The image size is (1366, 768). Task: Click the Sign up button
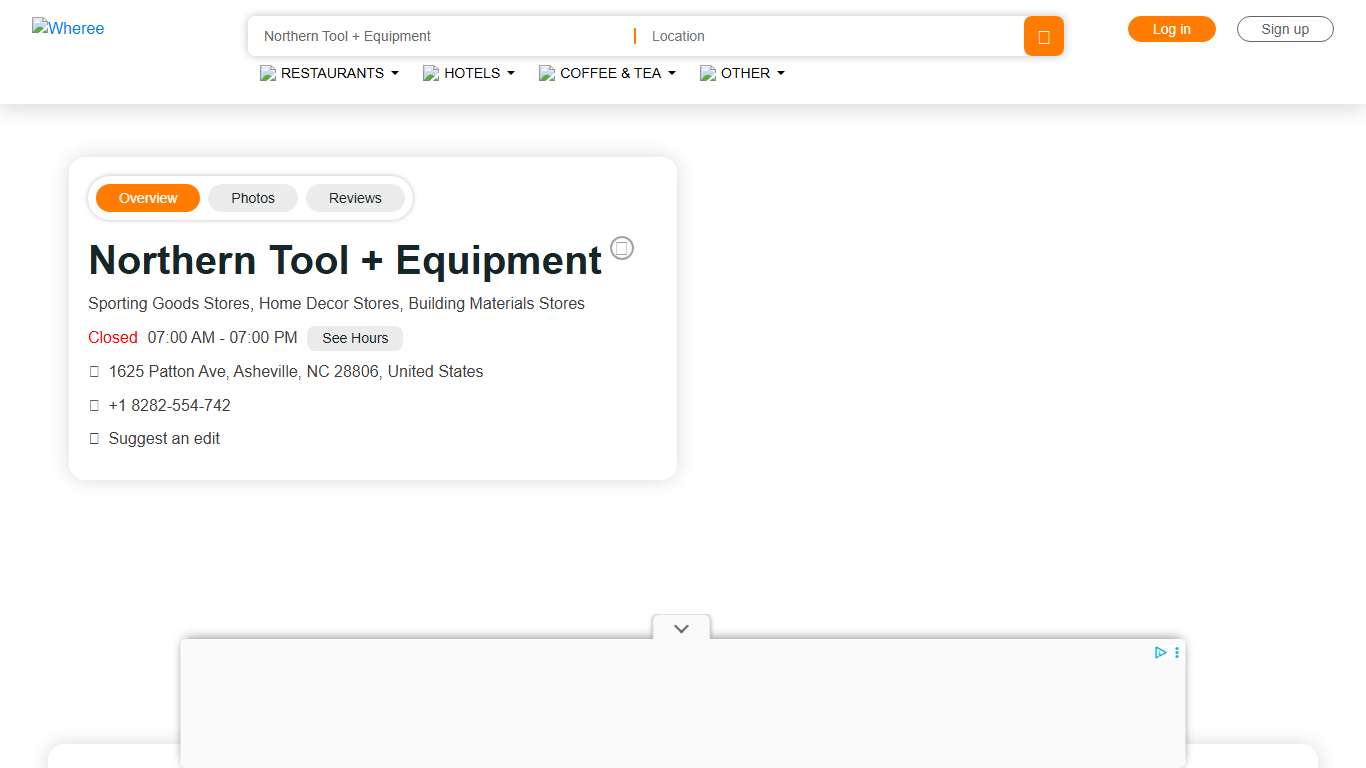(1285, 29)
